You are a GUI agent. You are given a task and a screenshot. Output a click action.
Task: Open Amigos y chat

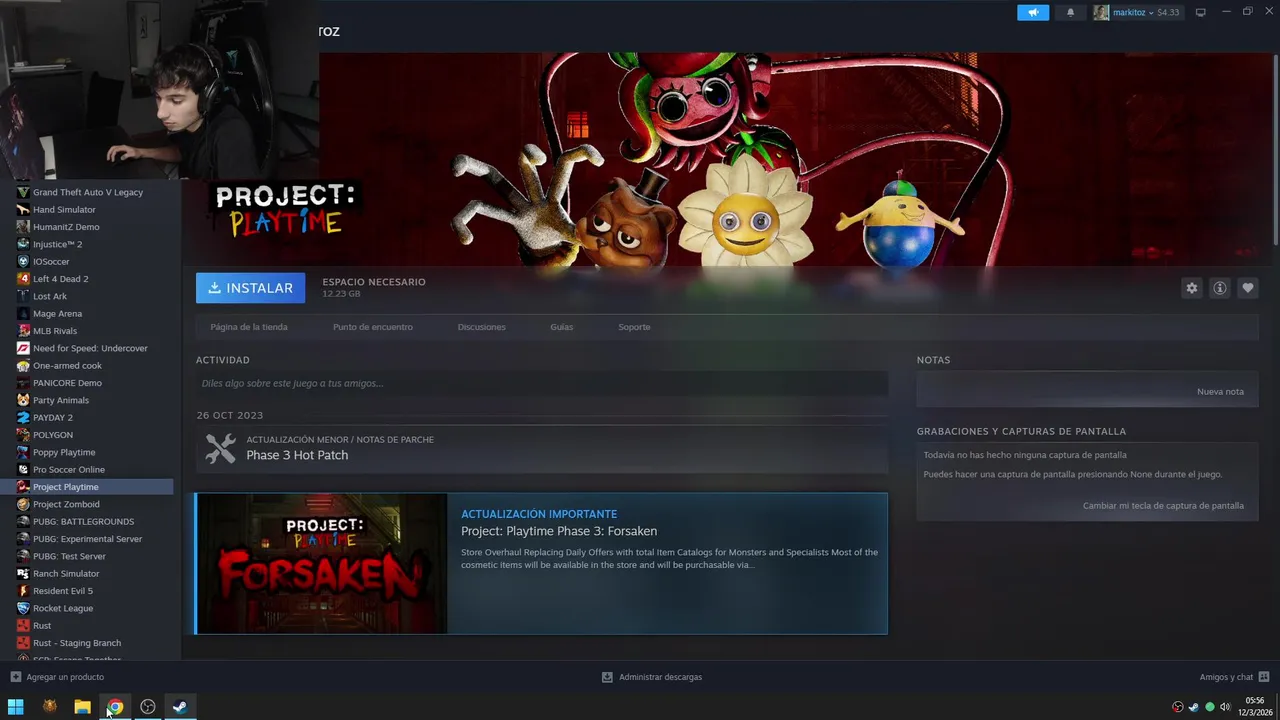1226,677
